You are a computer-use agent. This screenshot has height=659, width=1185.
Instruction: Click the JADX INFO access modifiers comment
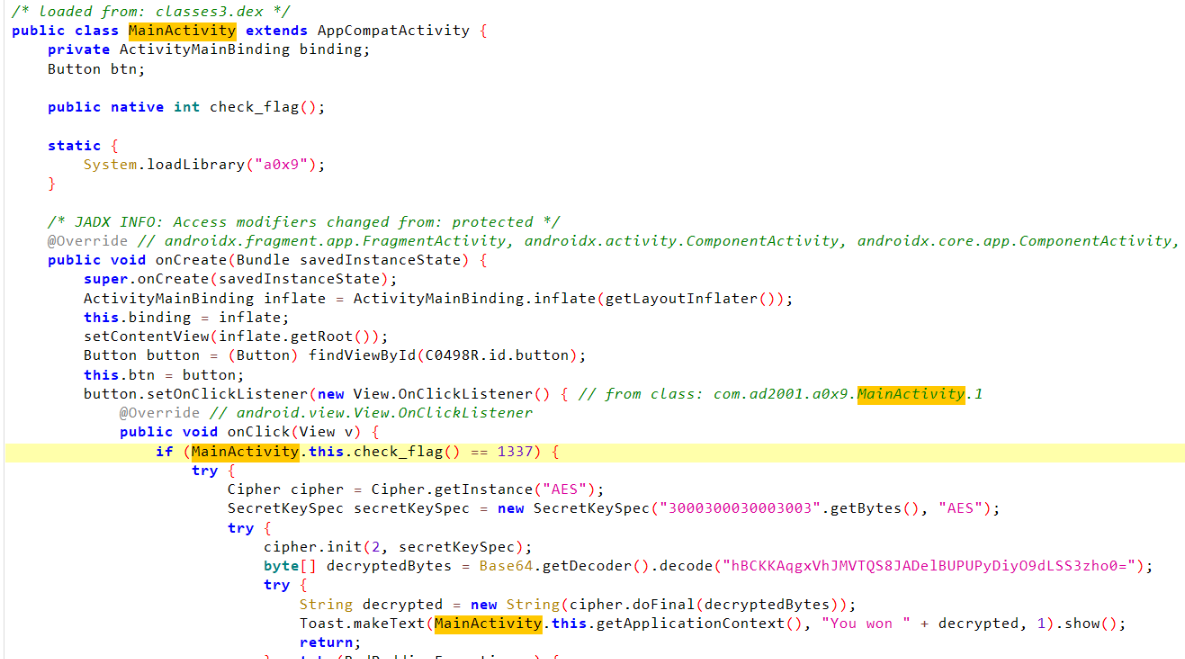[304, 222]
